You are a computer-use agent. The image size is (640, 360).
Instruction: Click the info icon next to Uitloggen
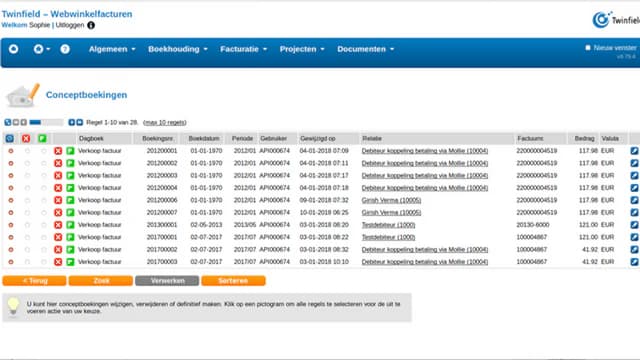pyautogui.click(x=91, y=25)
